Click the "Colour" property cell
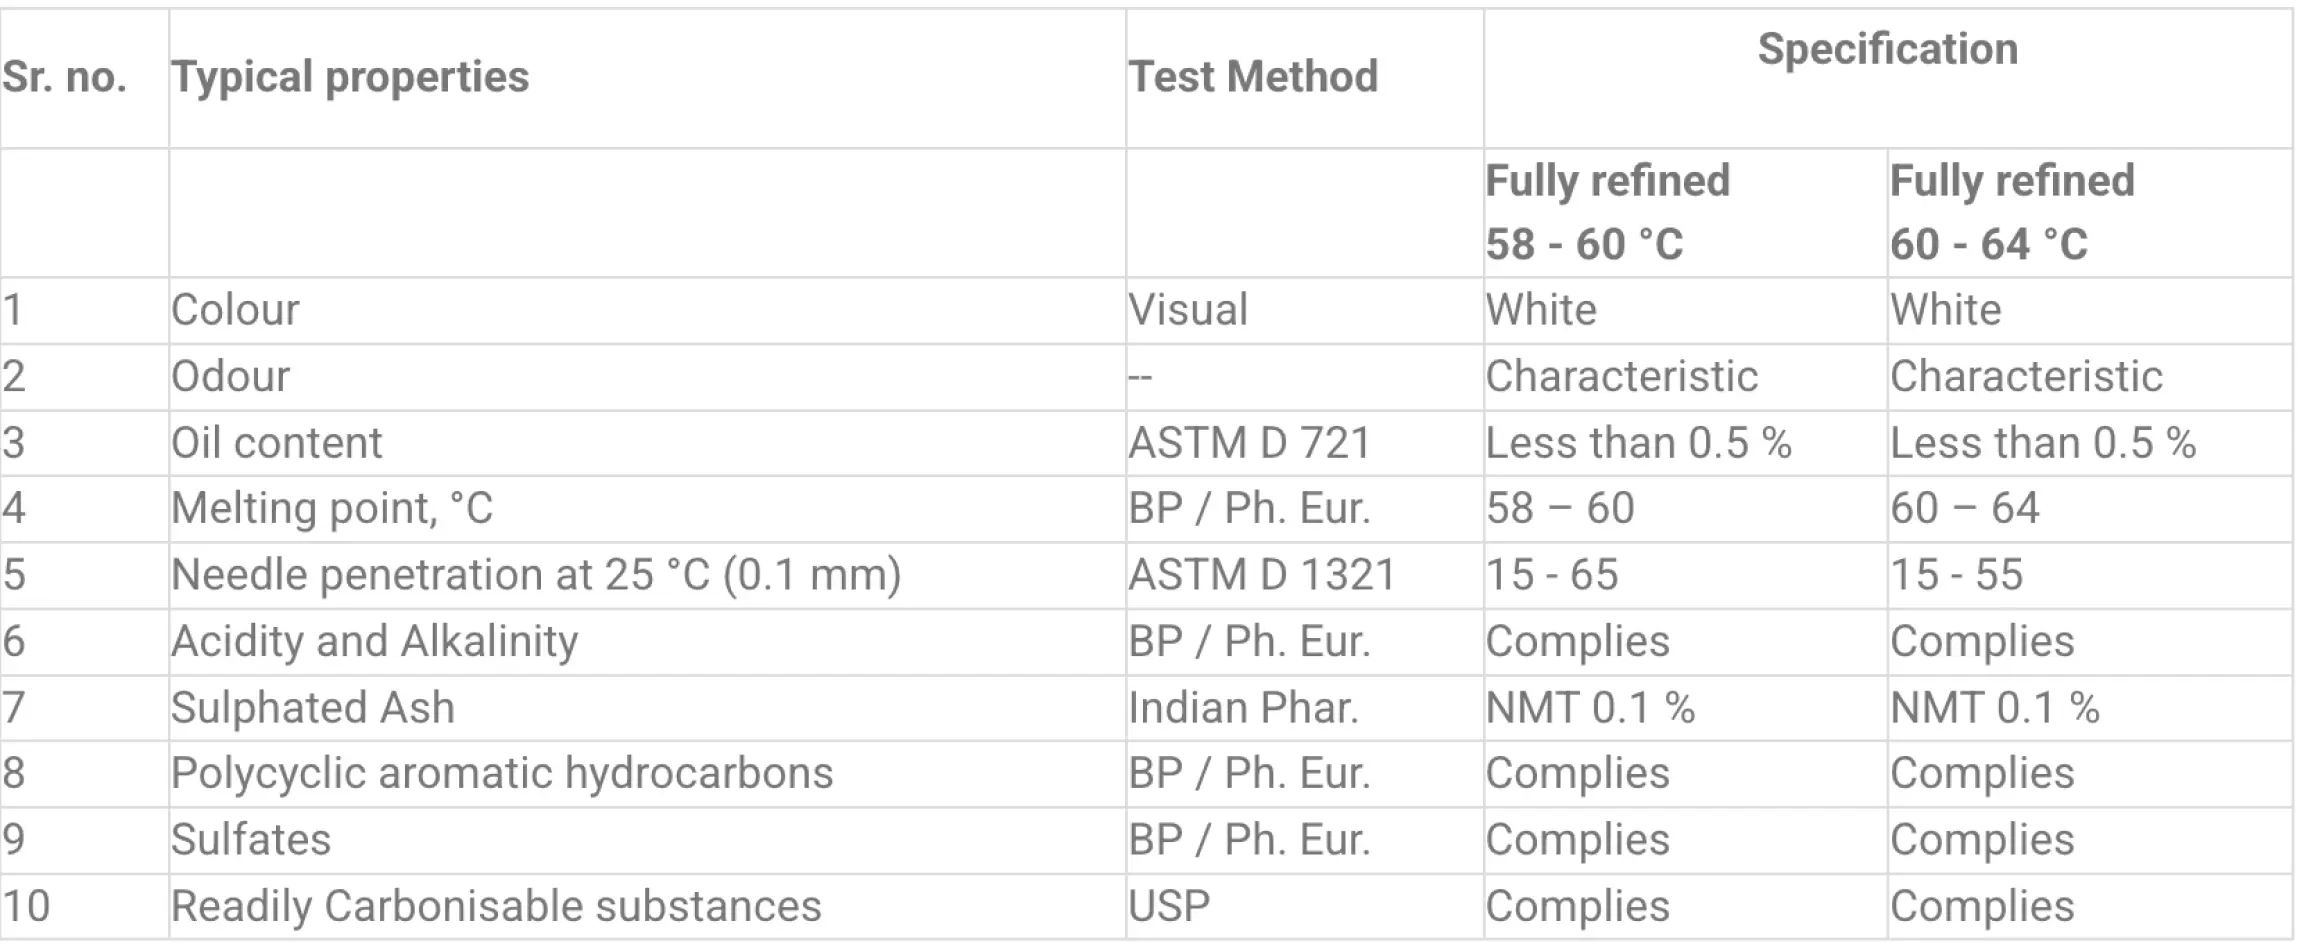Image resolution: width=2298 pixels, height=946 pixels. coord(235,310)
